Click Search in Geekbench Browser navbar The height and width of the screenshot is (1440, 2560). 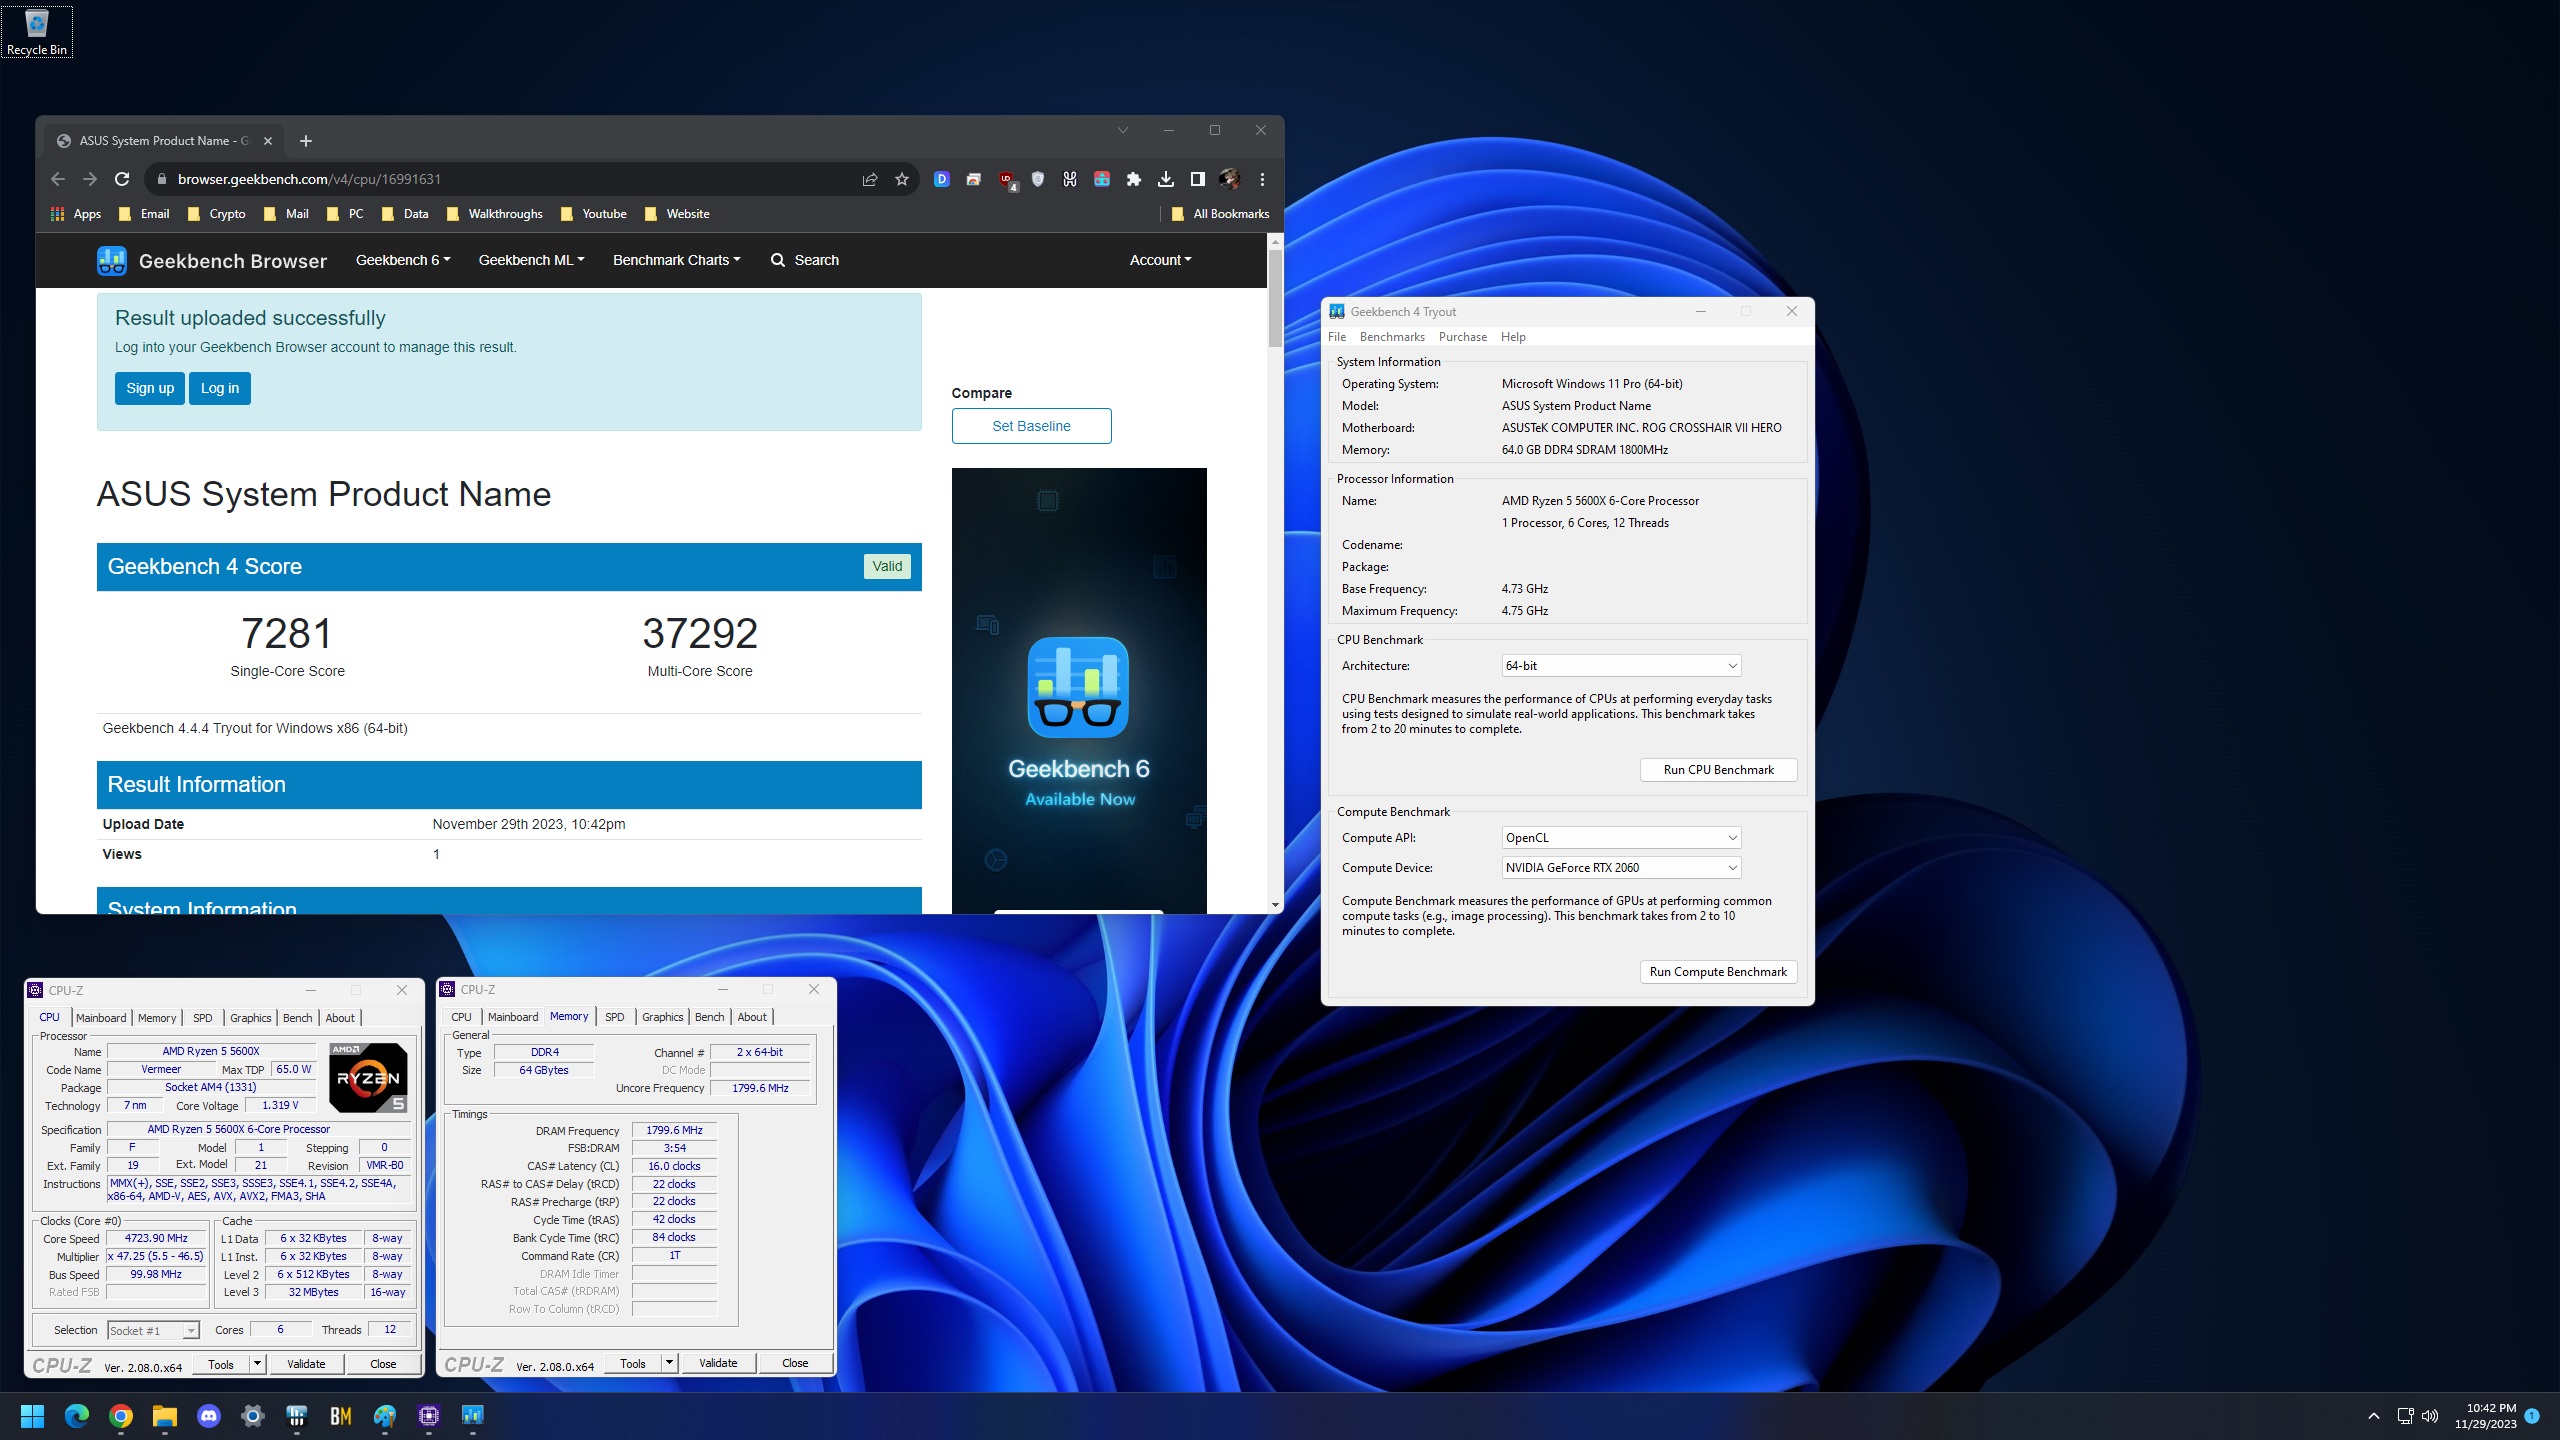[x=805, y=260]
